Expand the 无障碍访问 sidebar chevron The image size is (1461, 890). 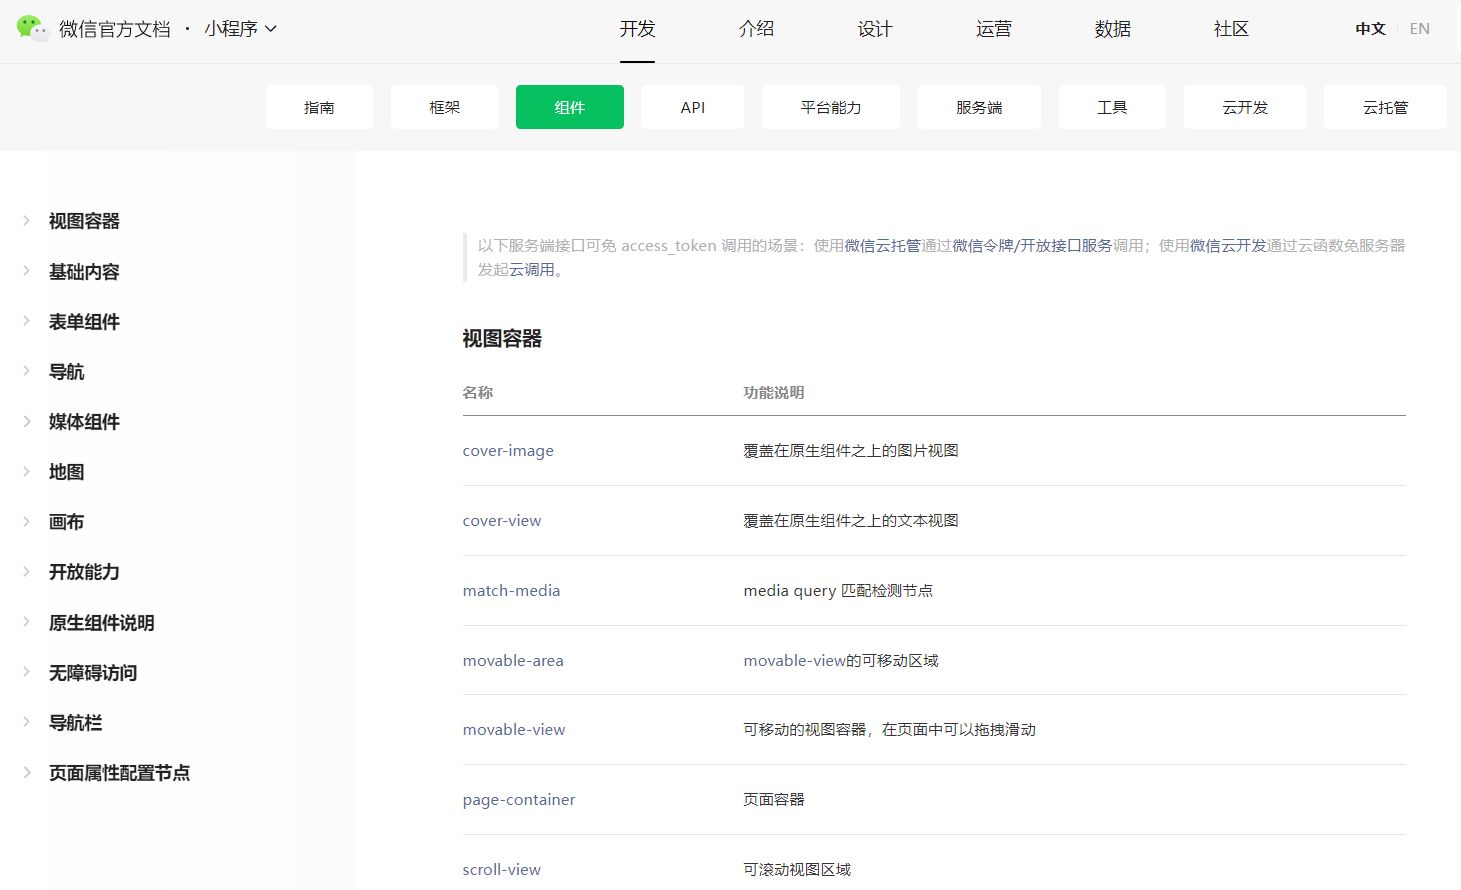[26, 672]
